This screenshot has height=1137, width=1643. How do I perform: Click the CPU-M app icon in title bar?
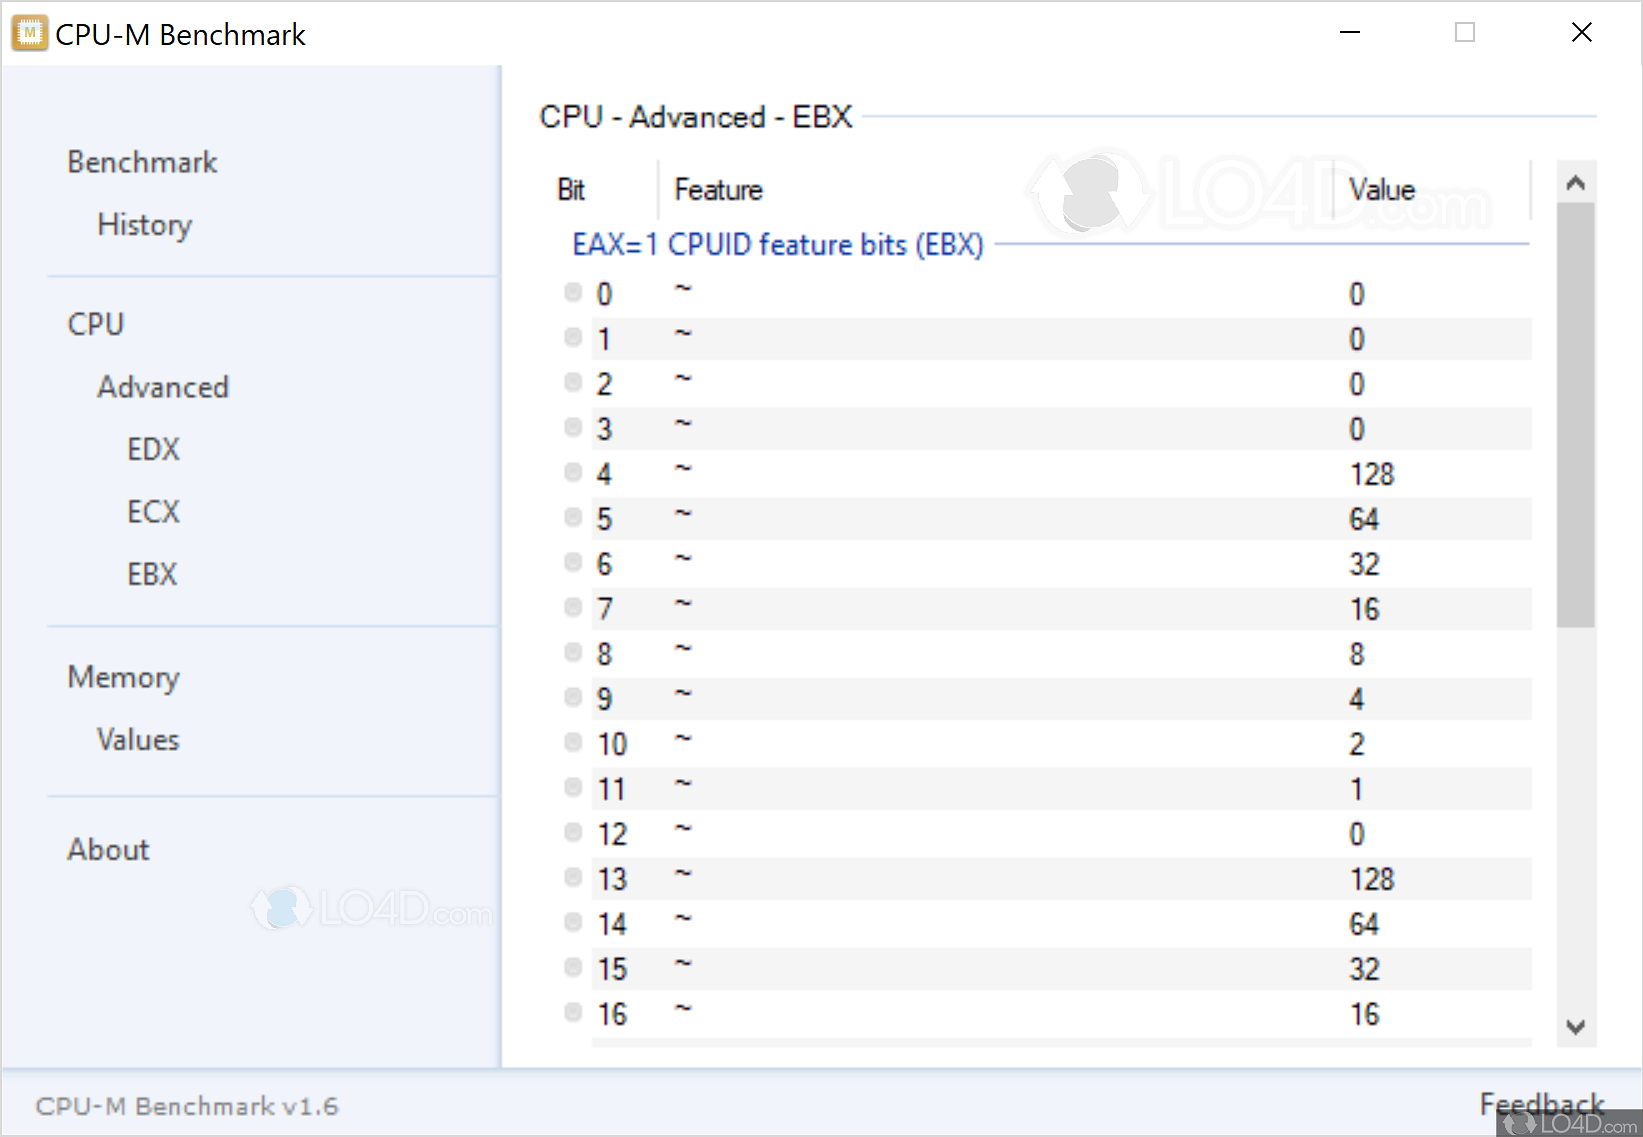point(29,33)
